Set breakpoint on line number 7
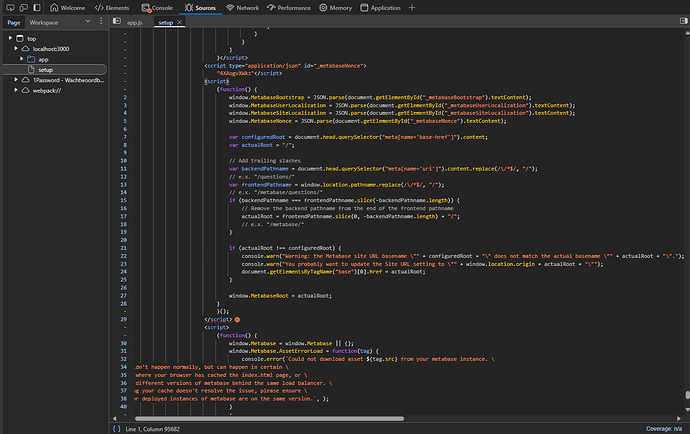This screenshot has height=434, width=690. pyautogui.click(x=125, y=137)
